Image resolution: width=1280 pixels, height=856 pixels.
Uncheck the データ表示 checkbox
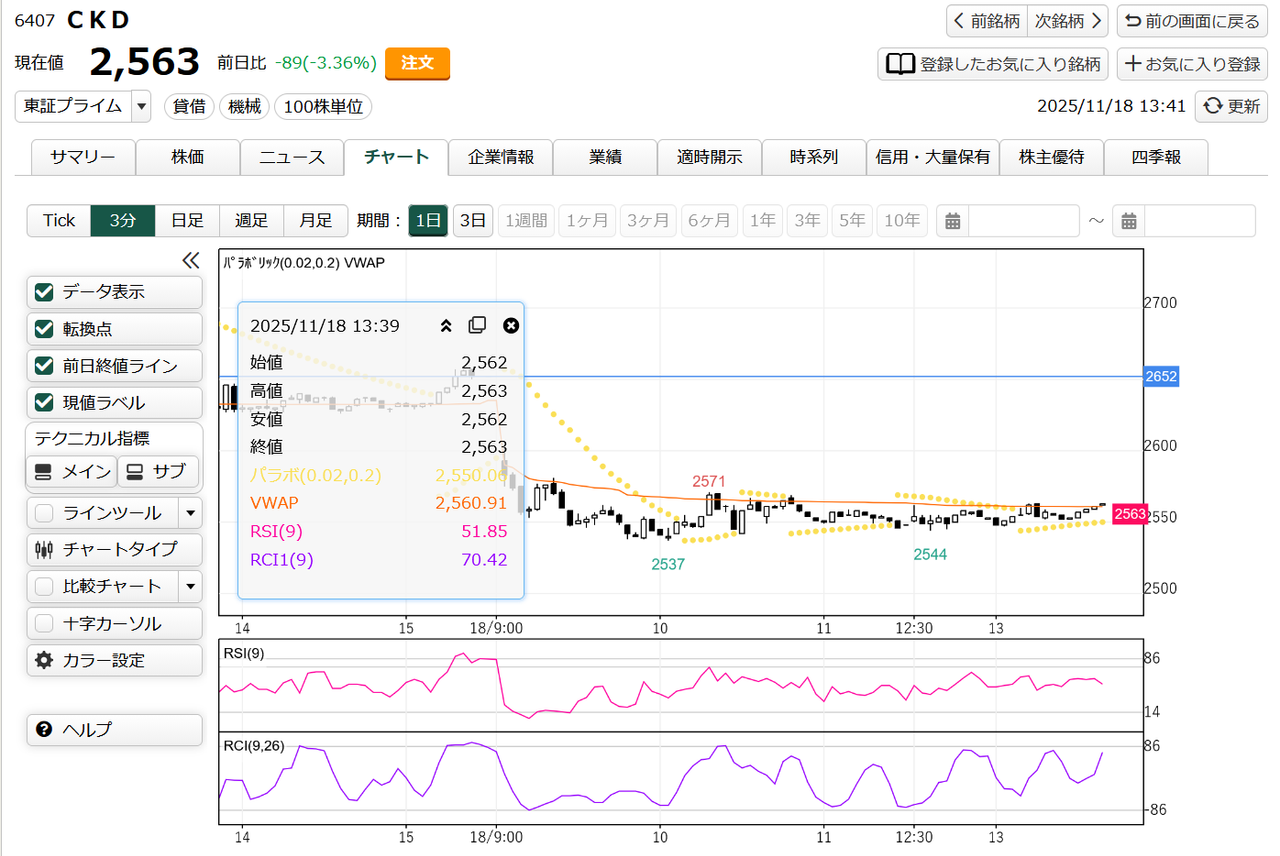point(44,292)
